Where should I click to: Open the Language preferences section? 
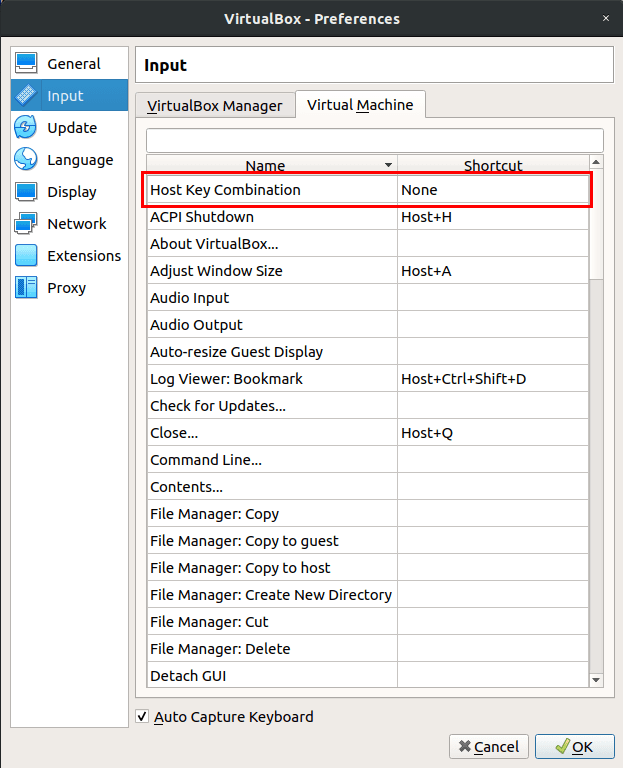click(70, 160)
